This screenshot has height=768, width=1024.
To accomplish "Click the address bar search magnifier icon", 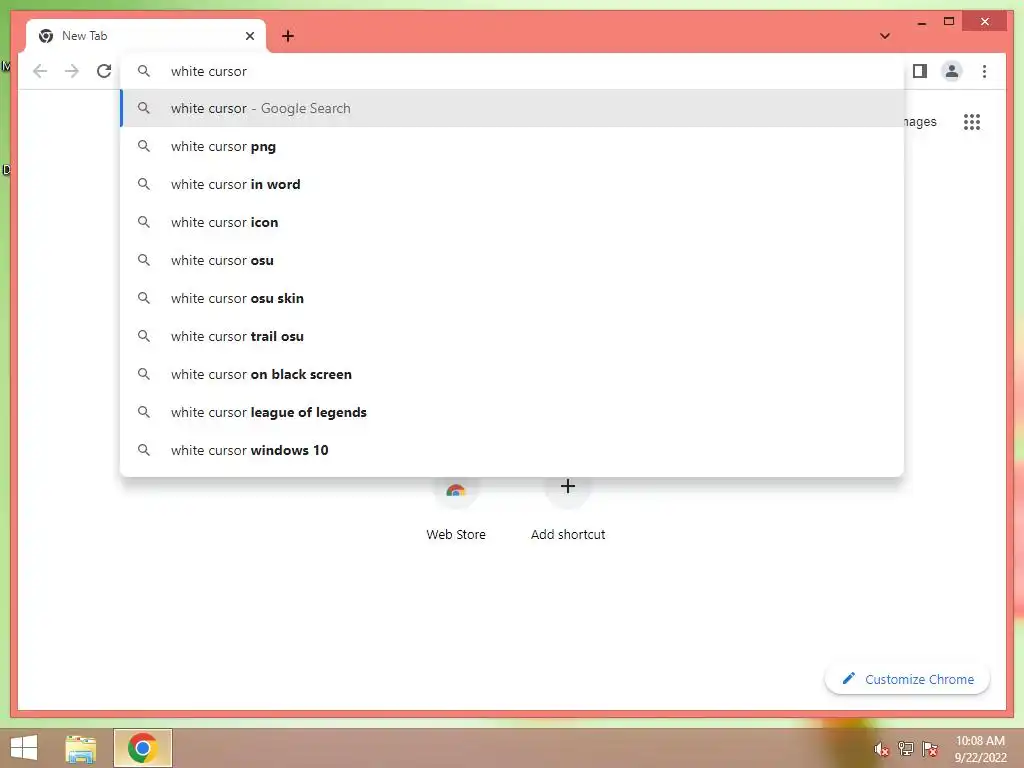I will pyautogui.click(x=144, y=71).
